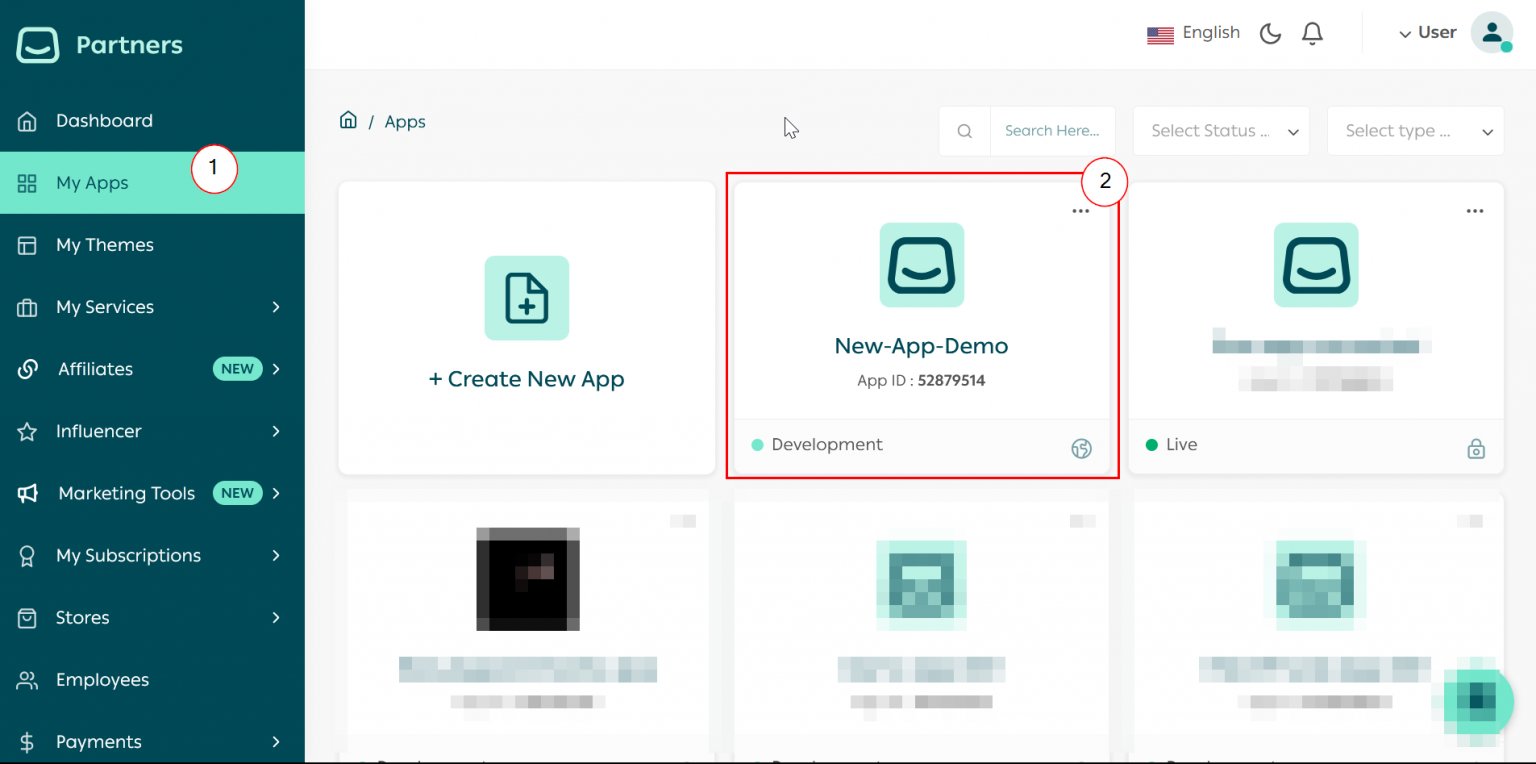This screenshot has width=1536, height=764.
Task: Click the globe icon on New-App-Demo card
Action: (x=1081, y=449)
